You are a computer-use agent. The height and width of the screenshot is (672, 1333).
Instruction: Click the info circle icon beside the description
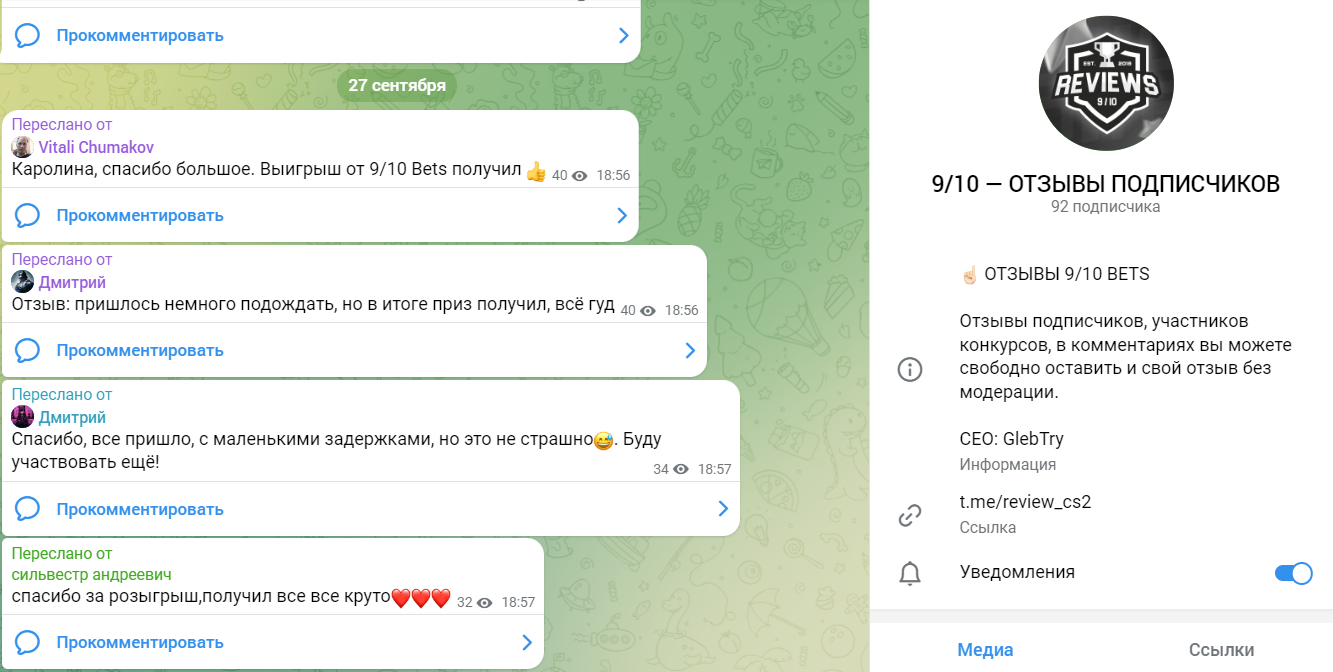coord(909,369)
